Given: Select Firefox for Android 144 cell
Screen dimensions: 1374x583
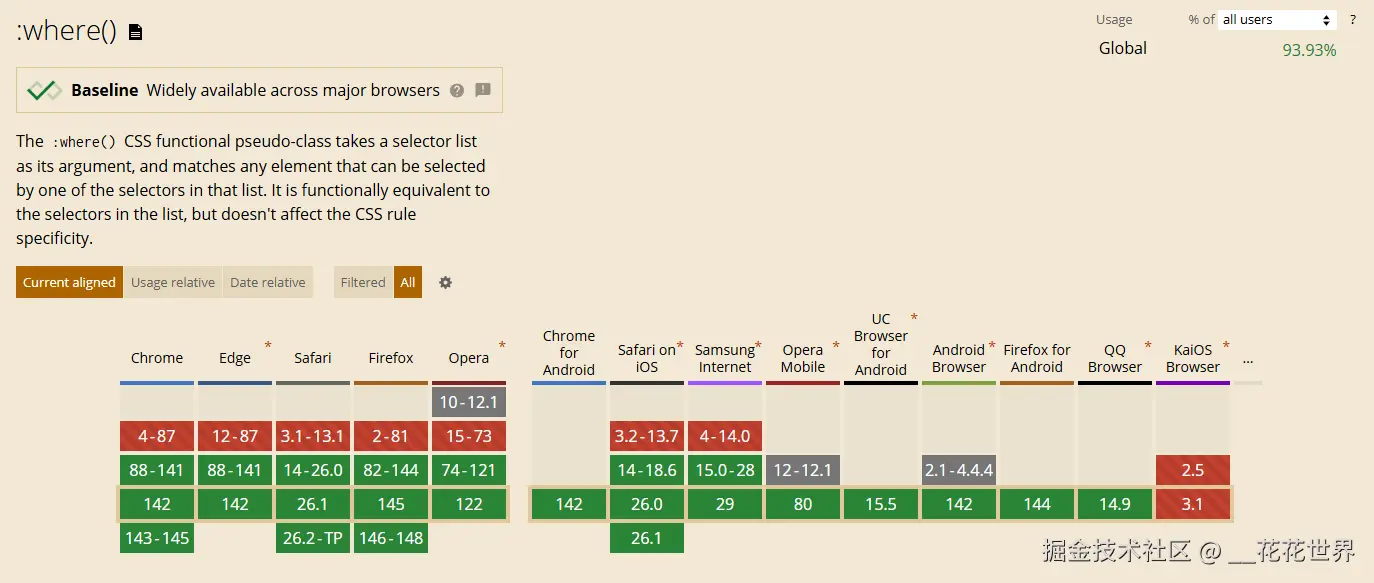Looking at the screenshot, I should point(1037,504).
